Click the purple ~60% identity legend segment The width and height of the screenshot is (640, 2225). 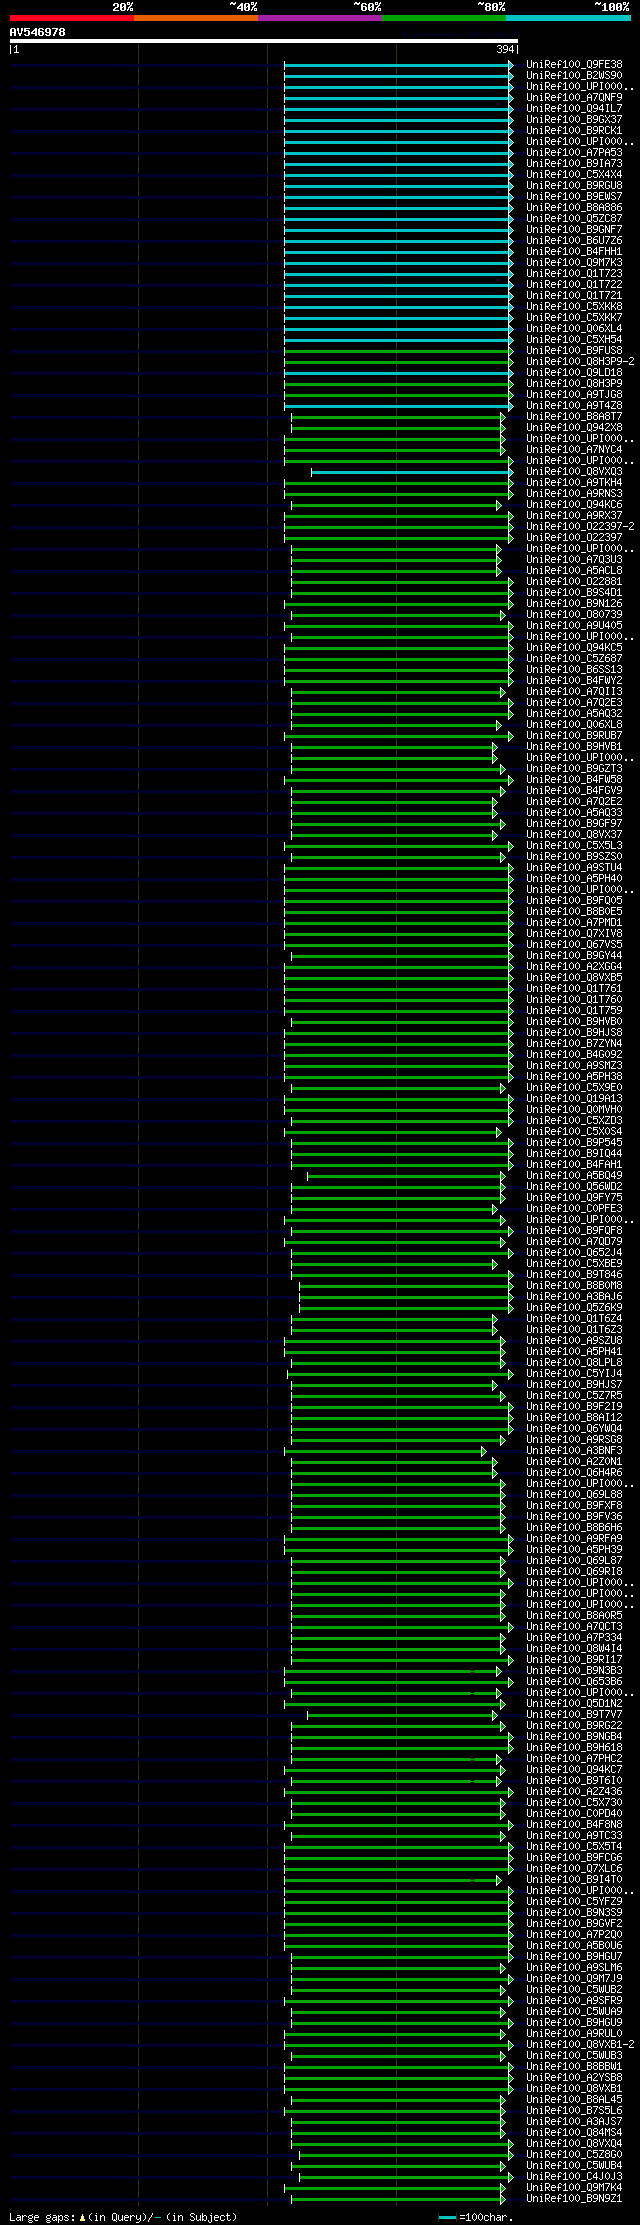pyautogui.click(x=320, y=18)
